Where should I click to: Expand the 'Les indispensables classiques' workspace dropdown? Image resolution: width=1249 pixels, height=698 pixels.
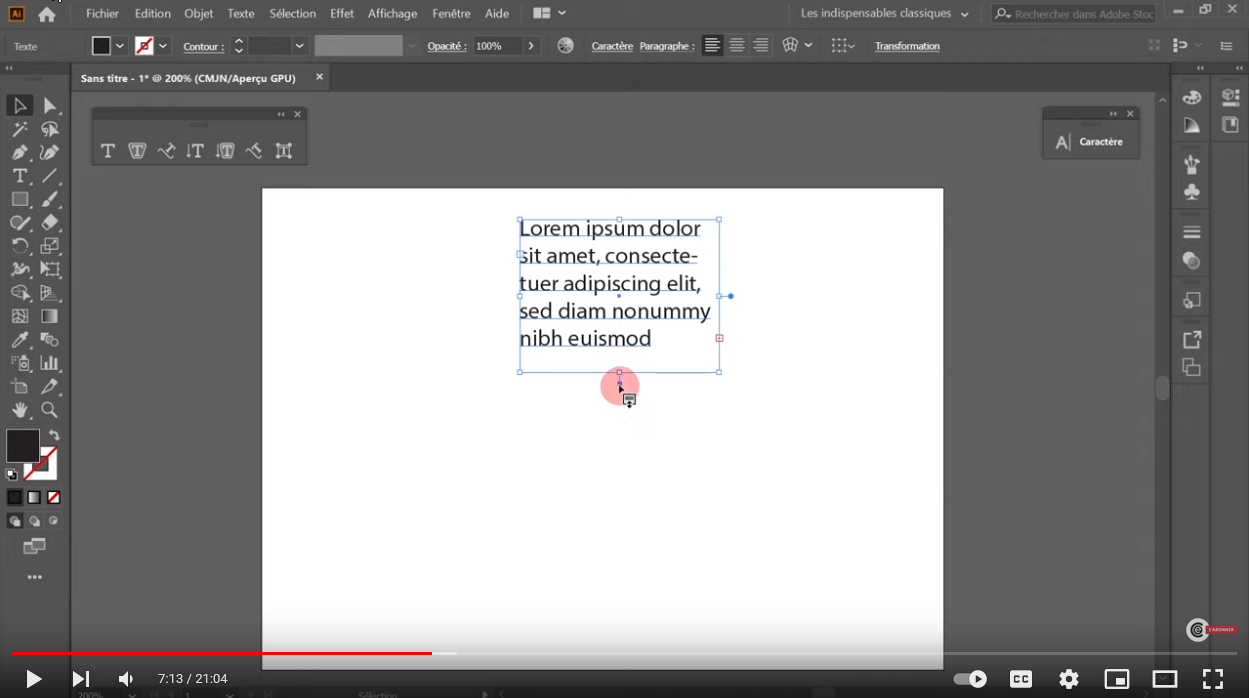964,14
